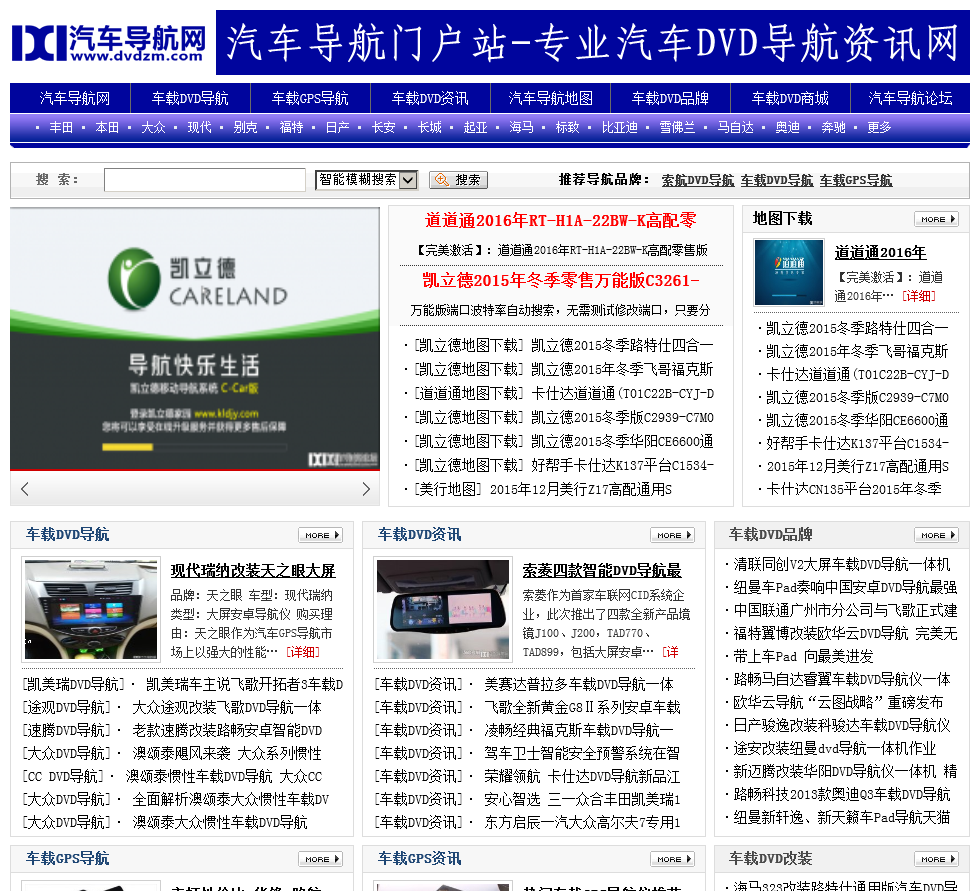
Task: Select the 别克 brand link
Action: click(x=246, y=127)
